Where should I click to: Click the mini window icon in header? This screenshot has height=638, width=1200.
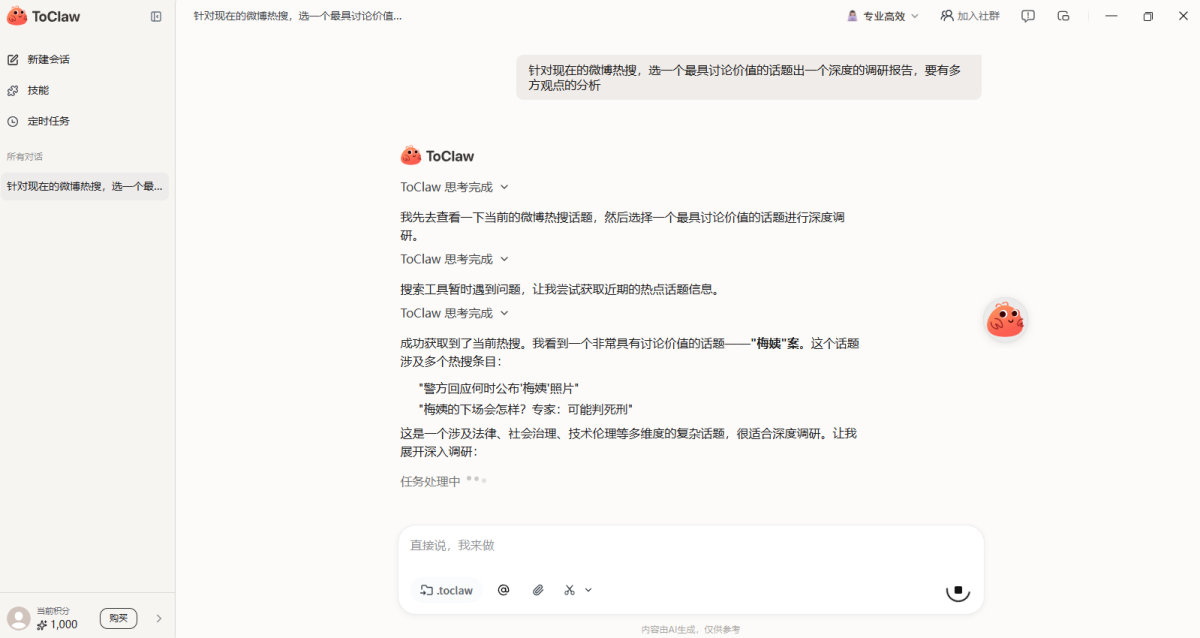1063,17
